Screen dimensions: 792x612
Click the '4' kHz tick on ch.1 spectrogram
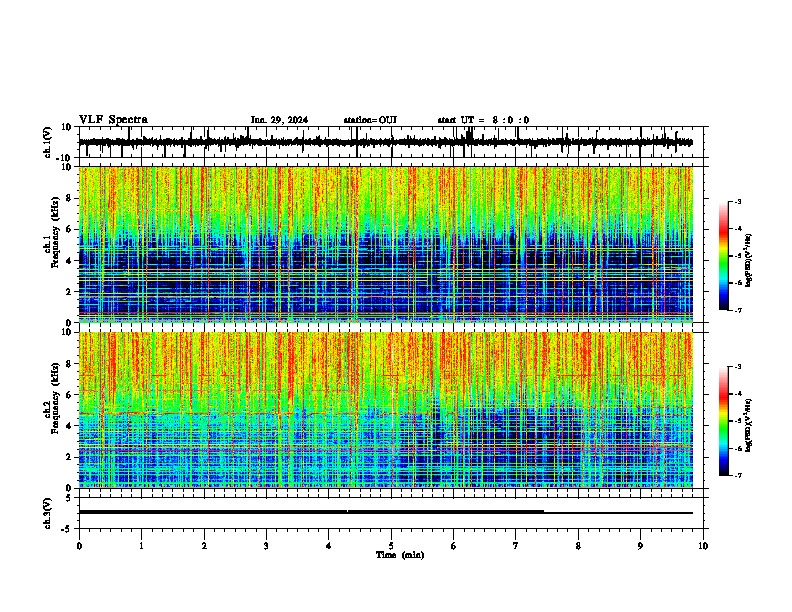pos(69,261)
